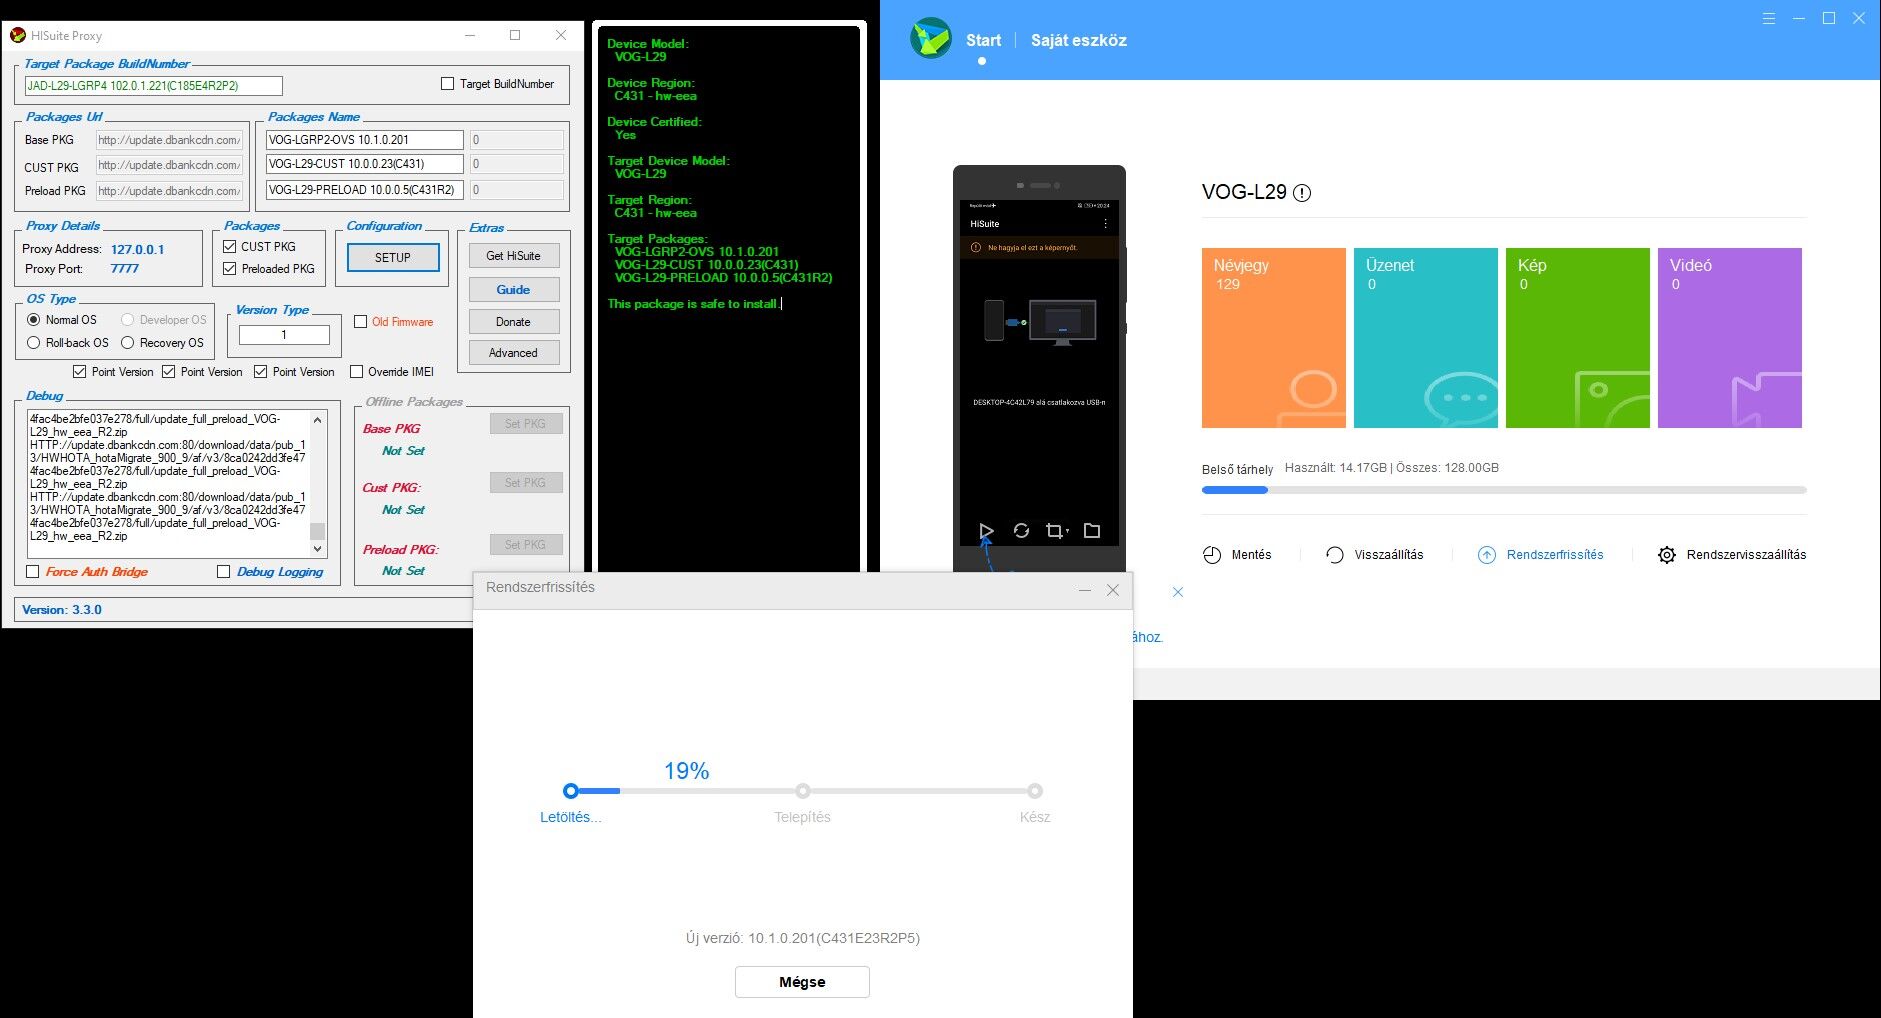The width and height of the screenshot is (1881, 1018).
Task: Select Roll-back OS radio button
Action: click(x=34, y=343)
